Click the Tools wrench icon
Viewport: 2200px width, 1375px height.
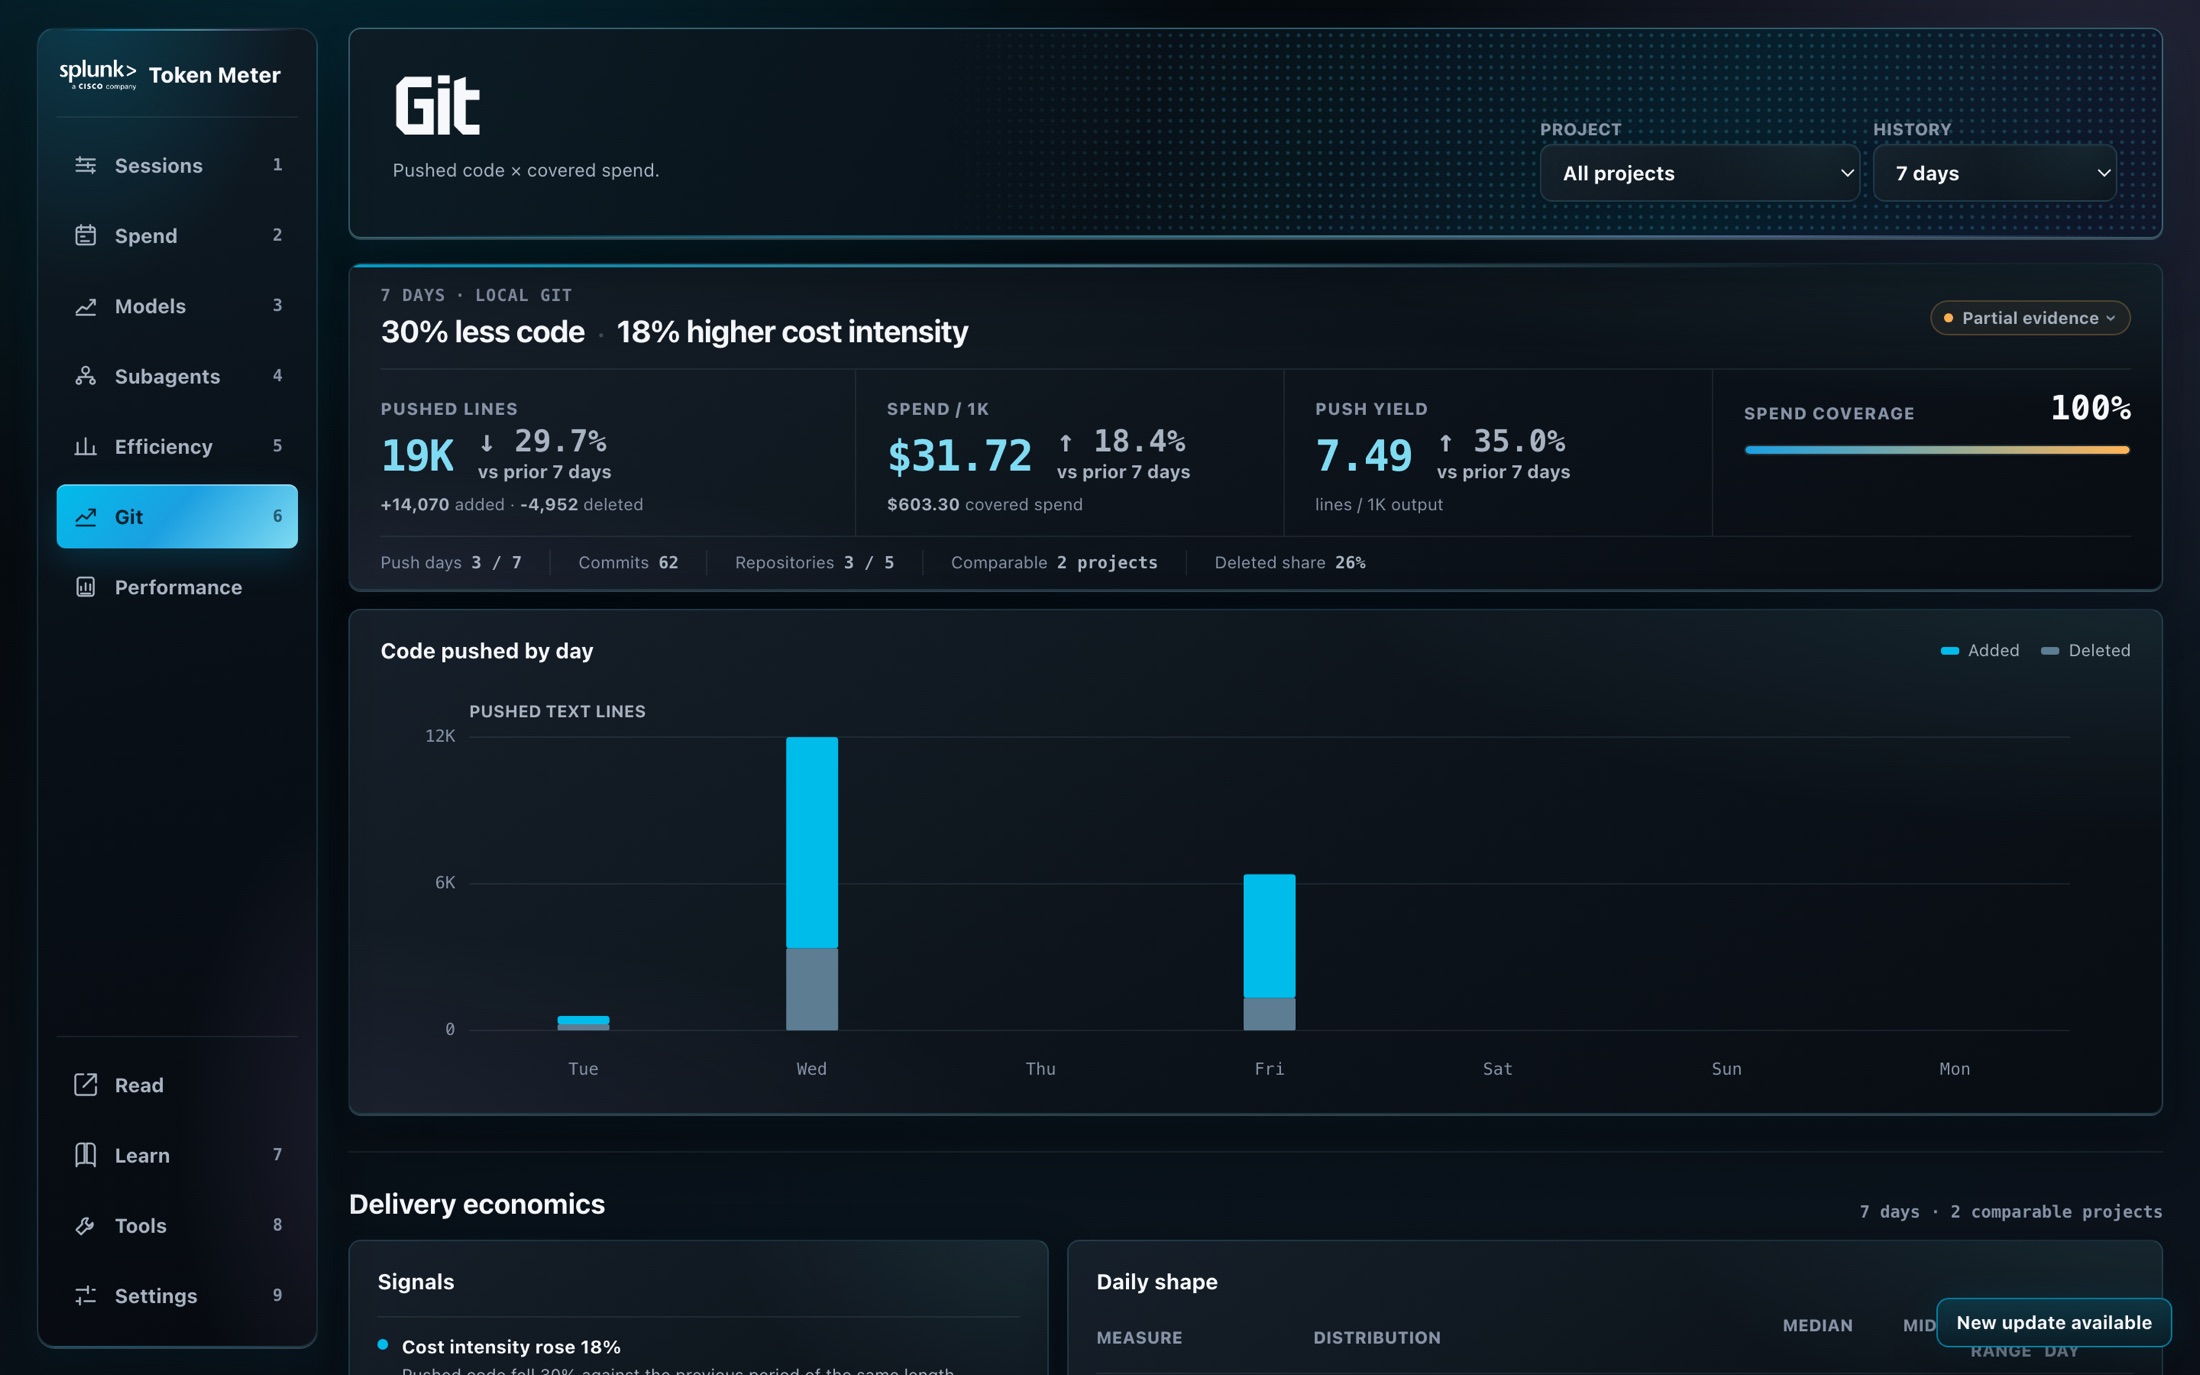(85, 1225)
